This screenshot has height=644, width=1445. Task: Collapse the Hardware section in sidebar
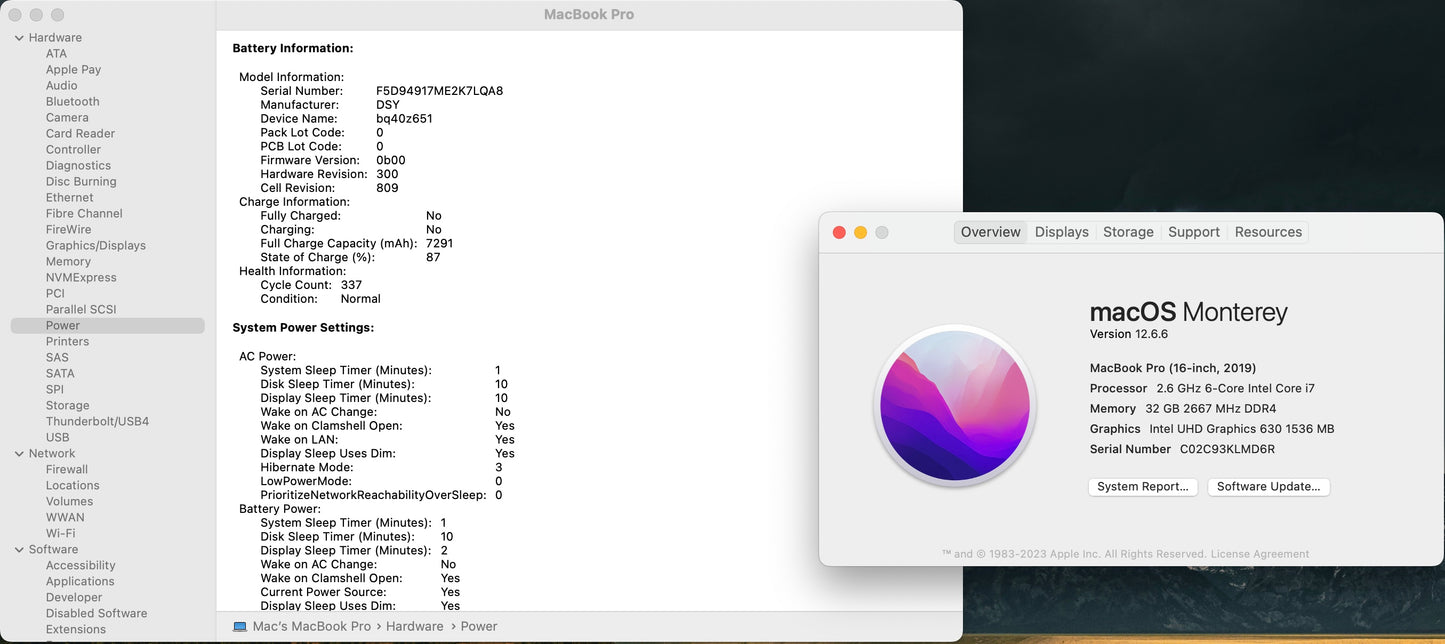click(x=19, y=38)
